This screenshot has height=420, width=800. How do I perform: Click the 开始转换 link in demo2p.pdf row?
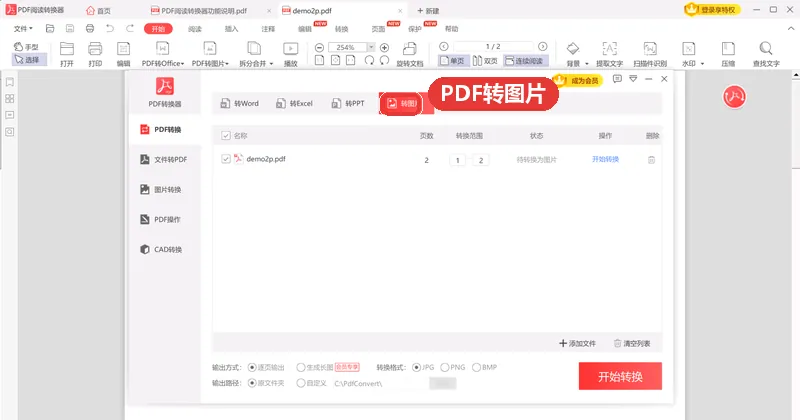pos(606,159)
